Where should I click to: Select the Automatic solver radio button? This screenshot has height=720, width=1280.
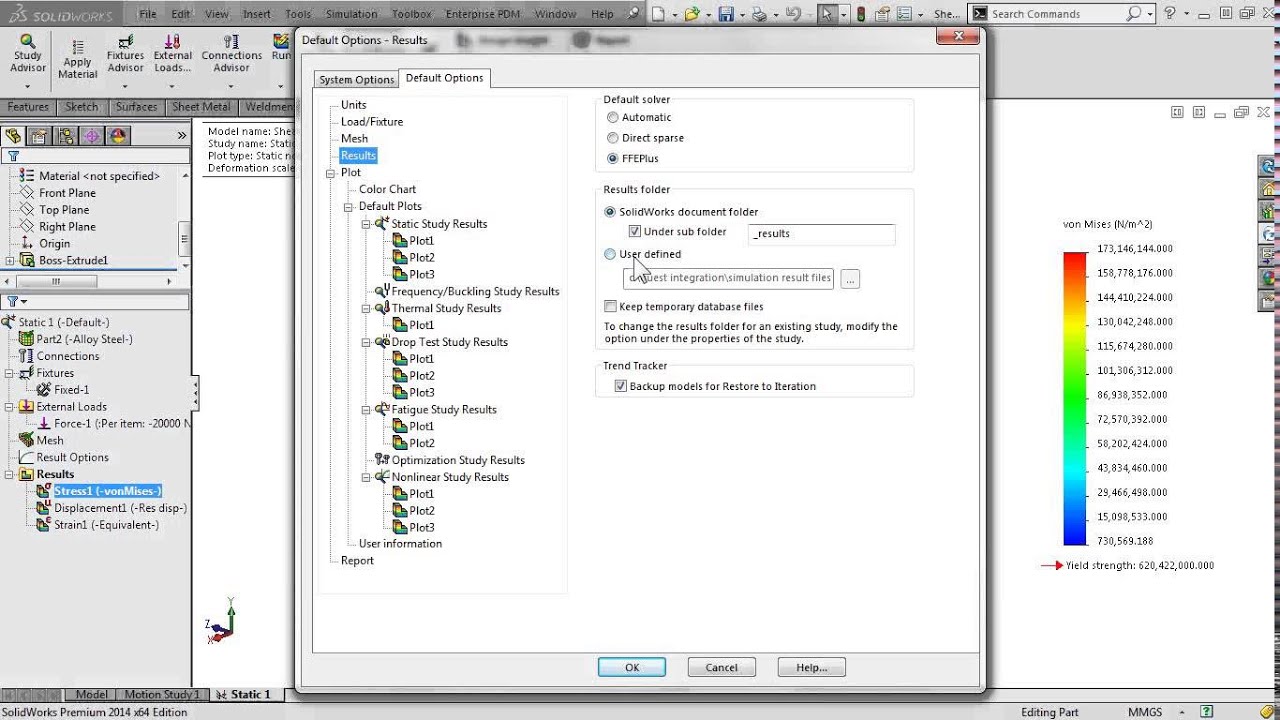coord(612,117)
